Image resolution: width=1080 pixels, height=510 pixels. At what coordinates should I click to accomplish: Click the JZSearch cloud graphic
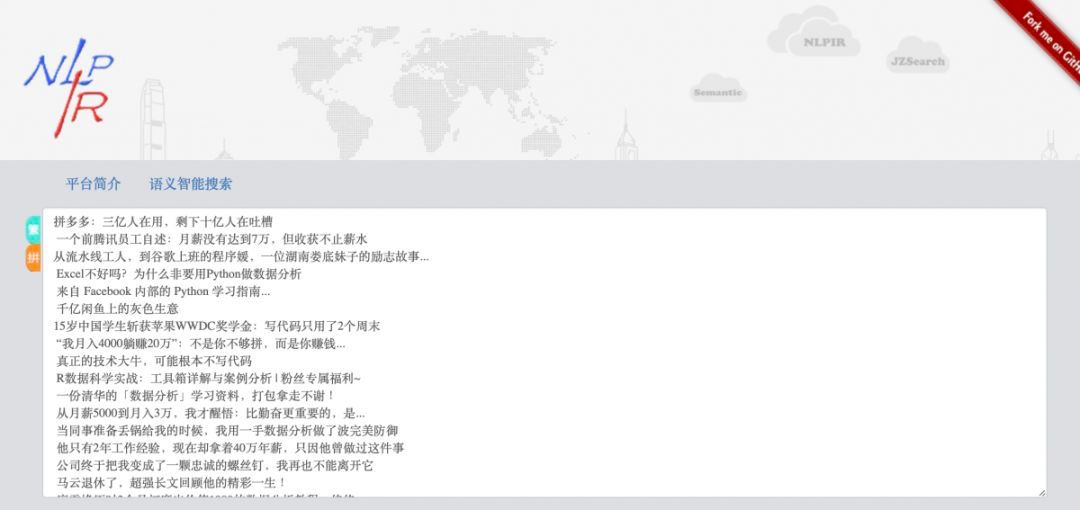coord(917,61)
